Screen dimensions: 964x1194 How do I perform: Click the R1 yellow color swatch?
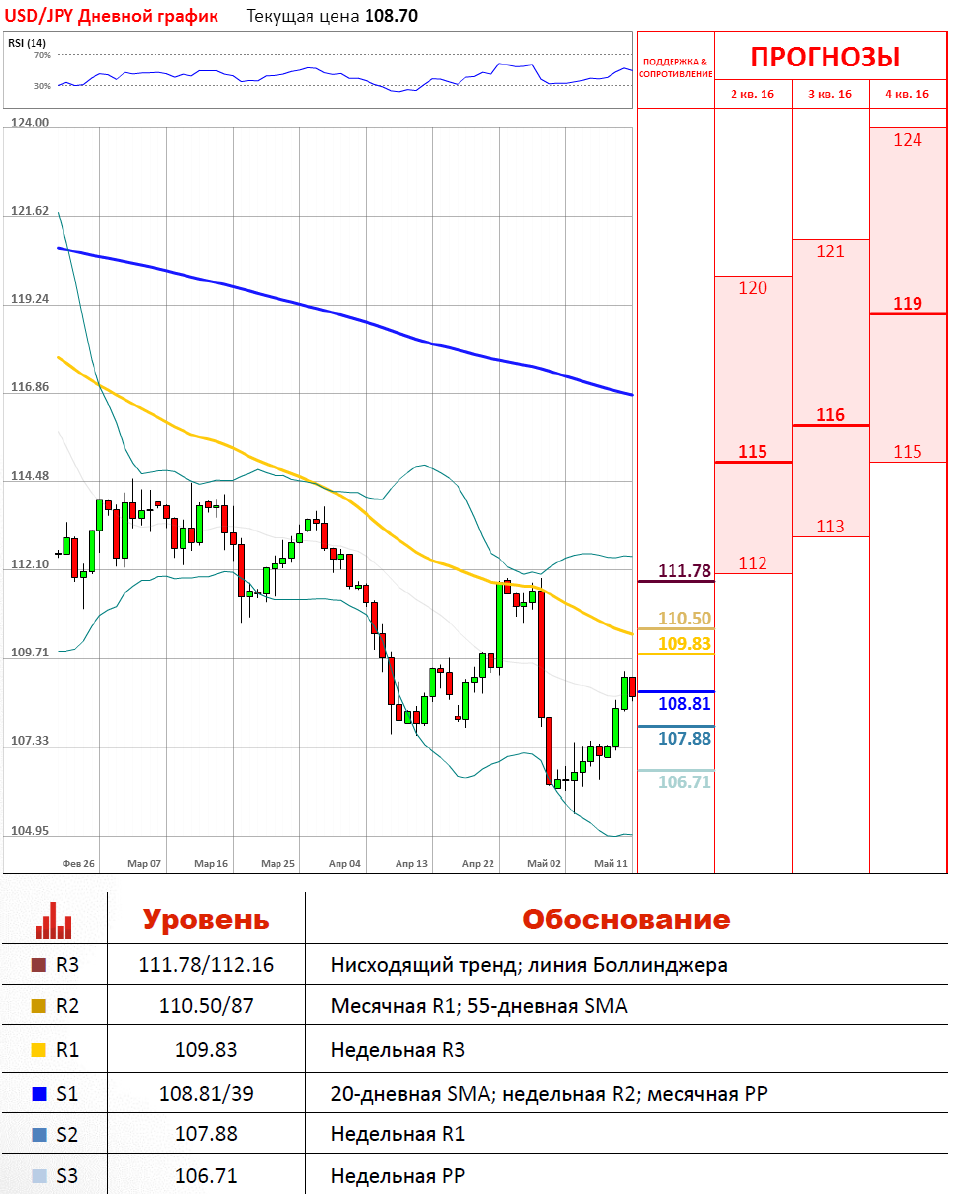click(39, 1050)
